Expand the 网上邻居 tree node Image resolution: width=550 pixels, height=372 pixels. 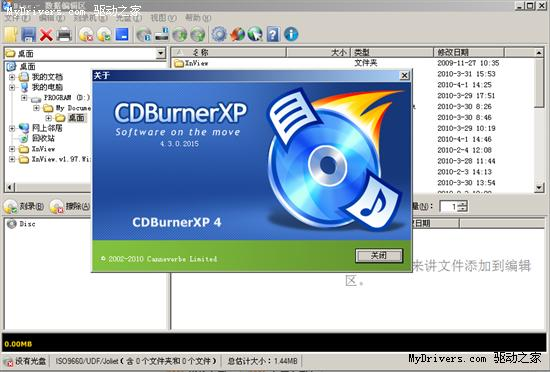[12, 128]
